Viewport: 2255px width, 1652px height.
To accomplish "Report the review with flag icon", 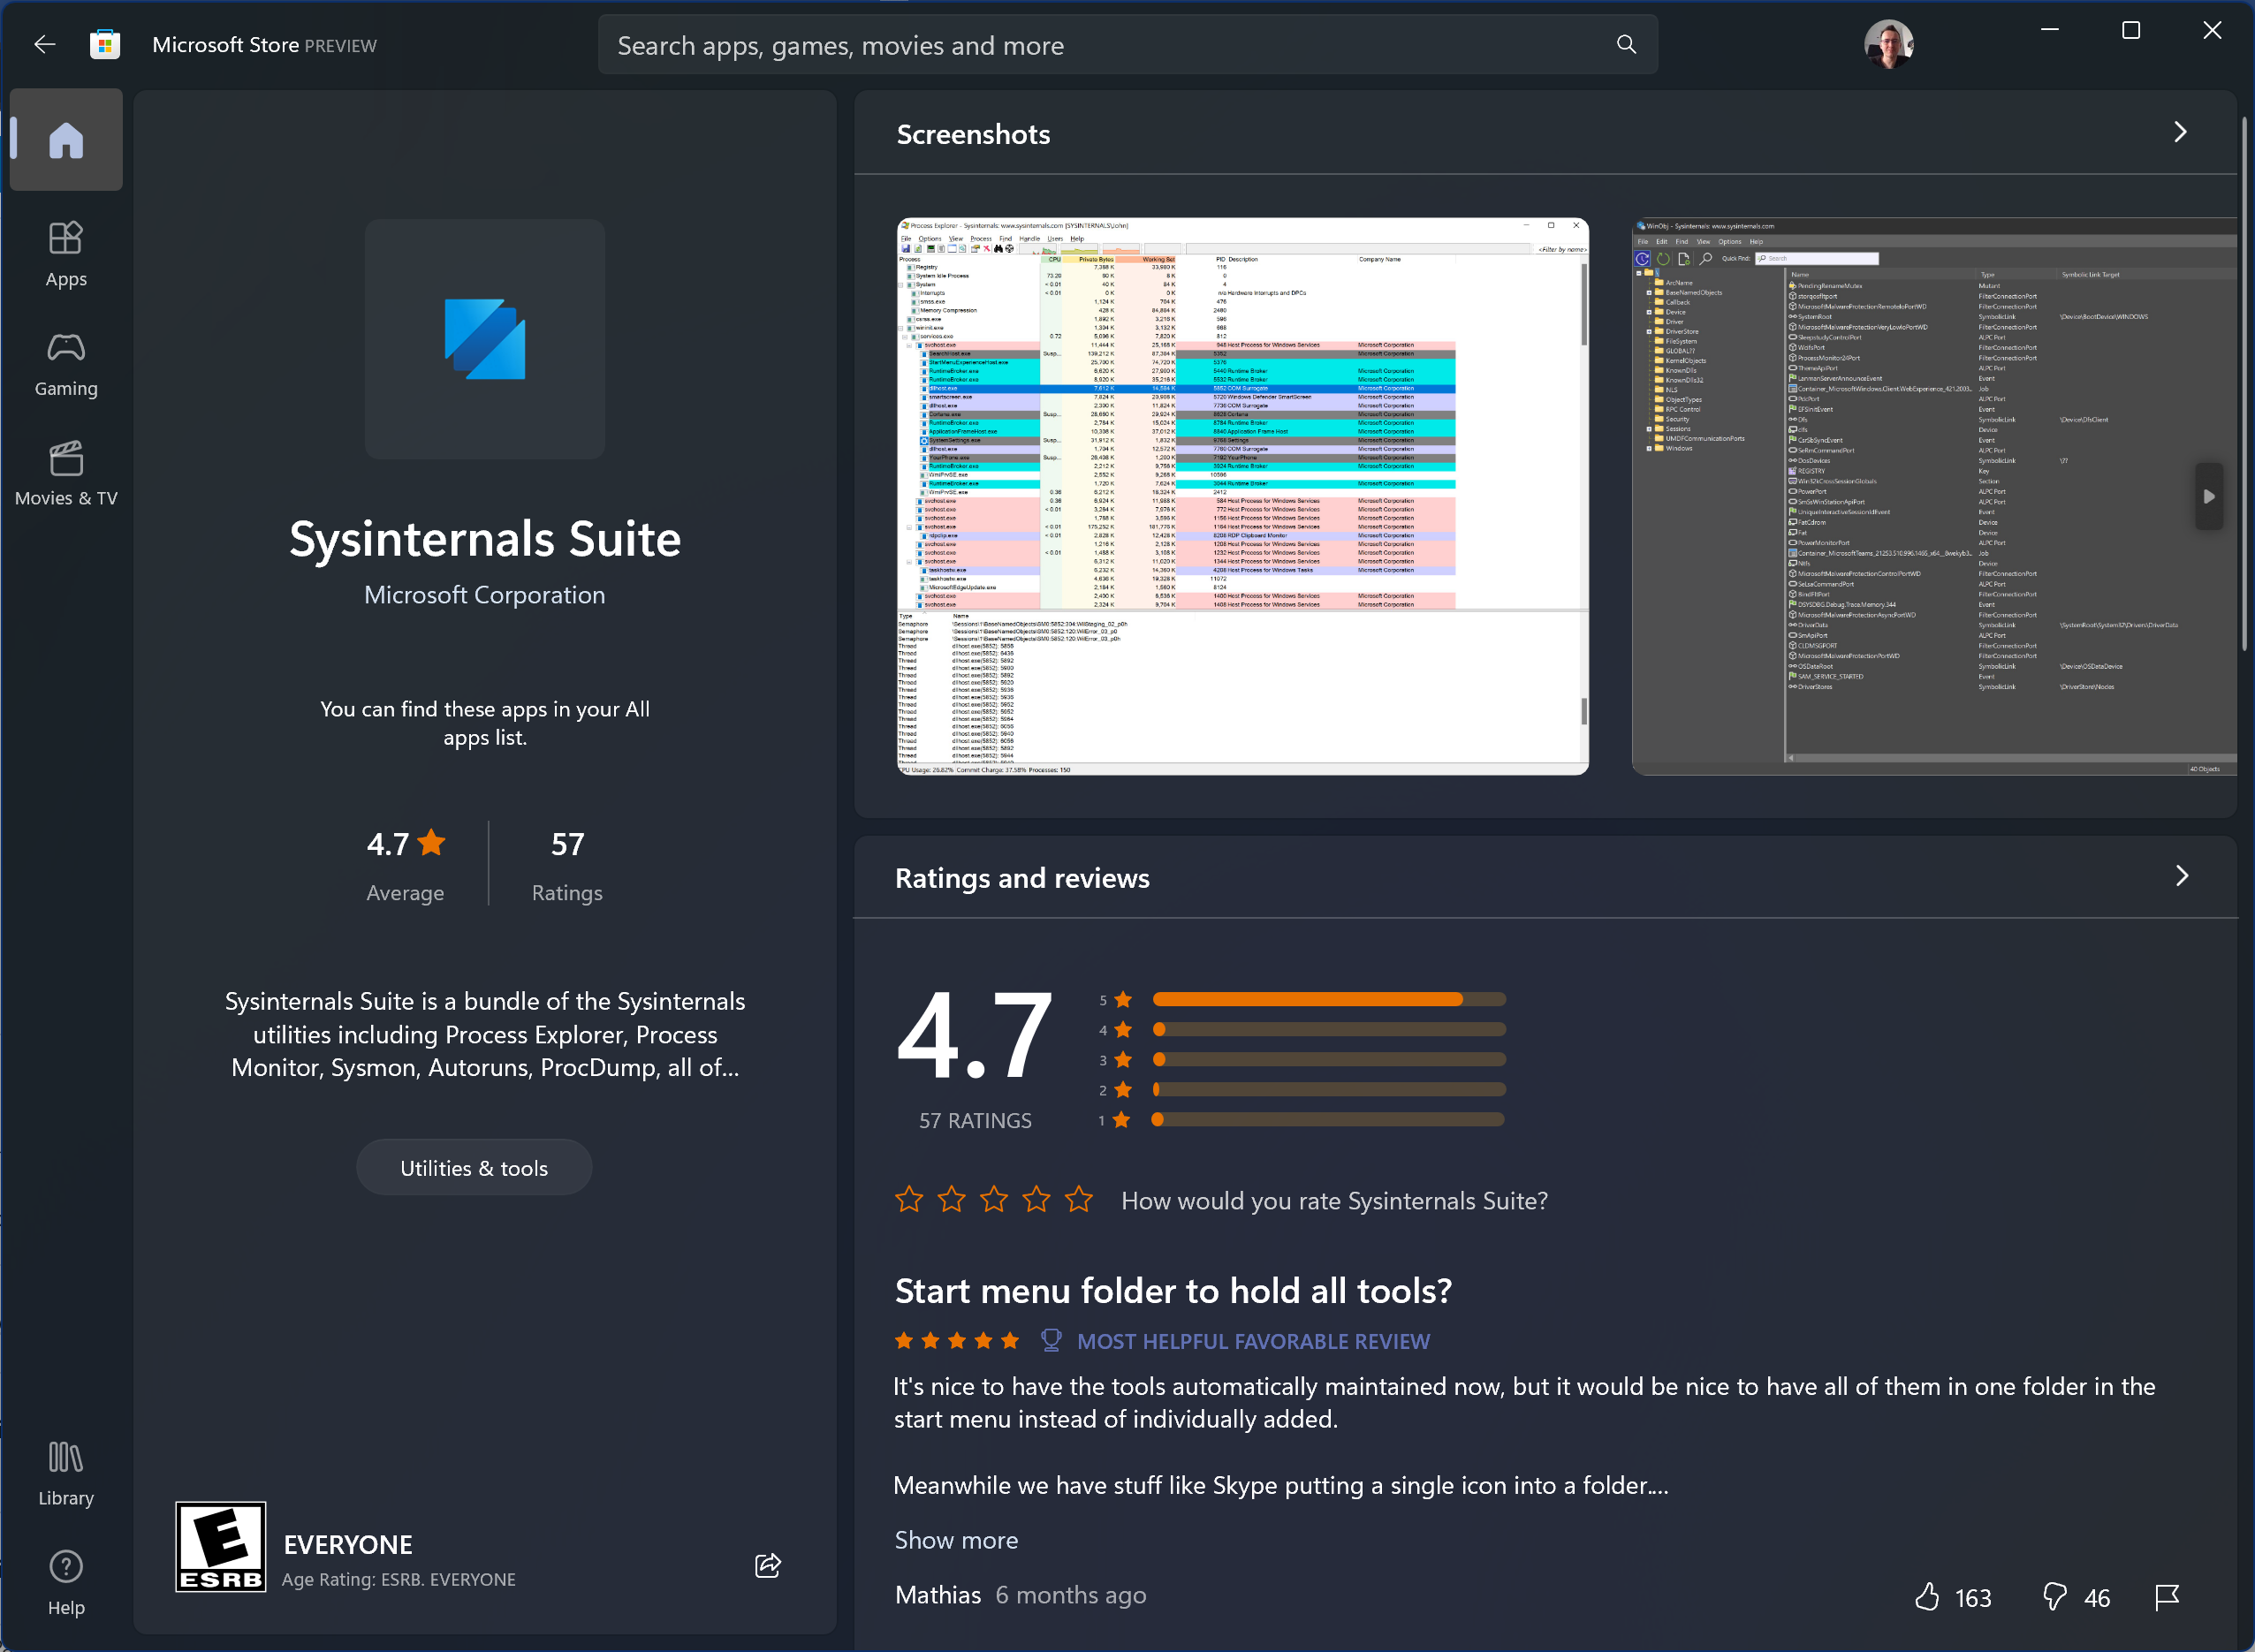I will click(x=2166, y=1597).
